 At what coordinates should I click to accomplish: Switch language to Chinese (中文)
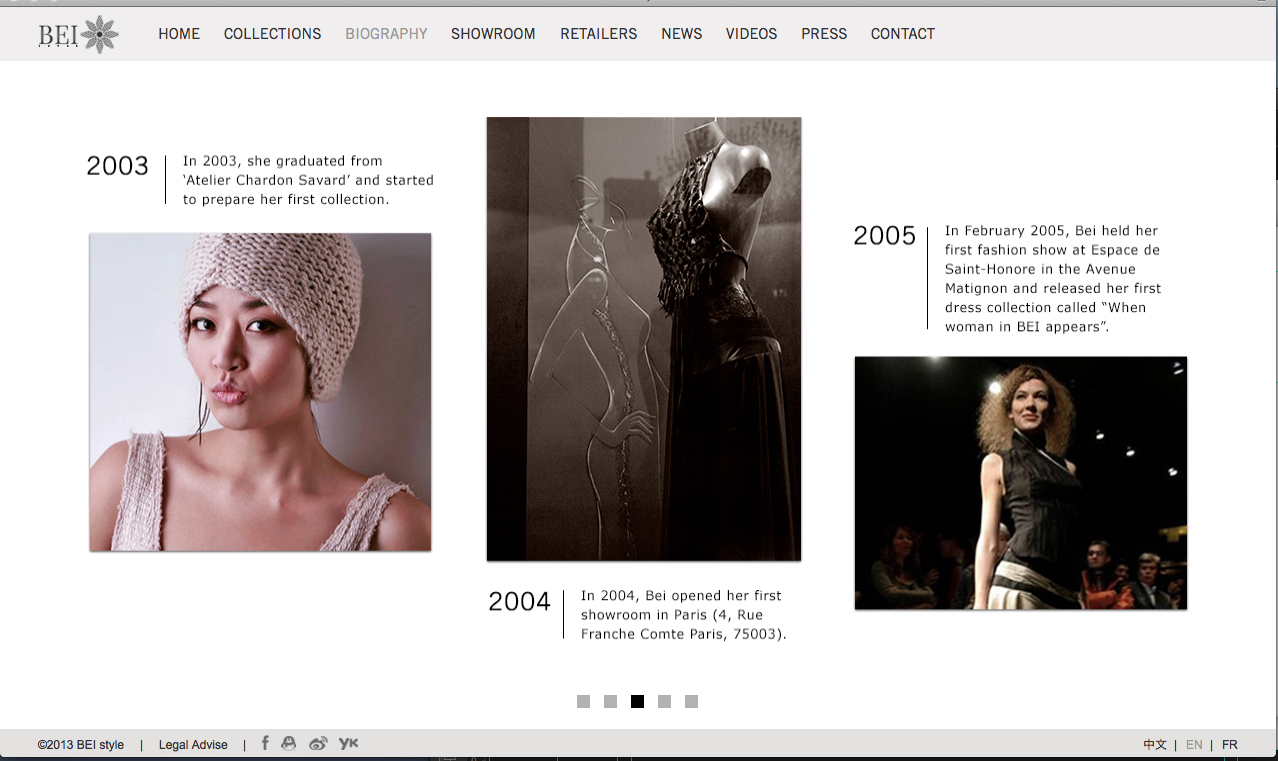tap(1155, 745)
